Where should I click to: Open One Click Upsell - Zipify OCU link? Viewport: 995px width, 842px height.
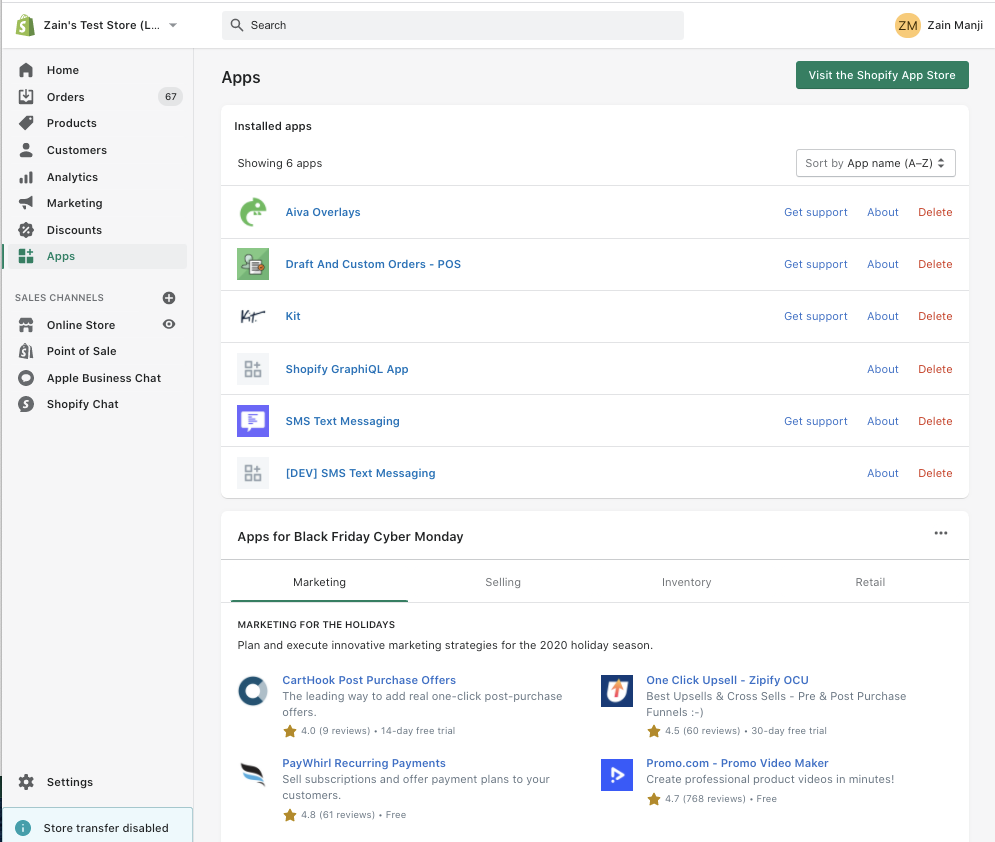[727, 680]
